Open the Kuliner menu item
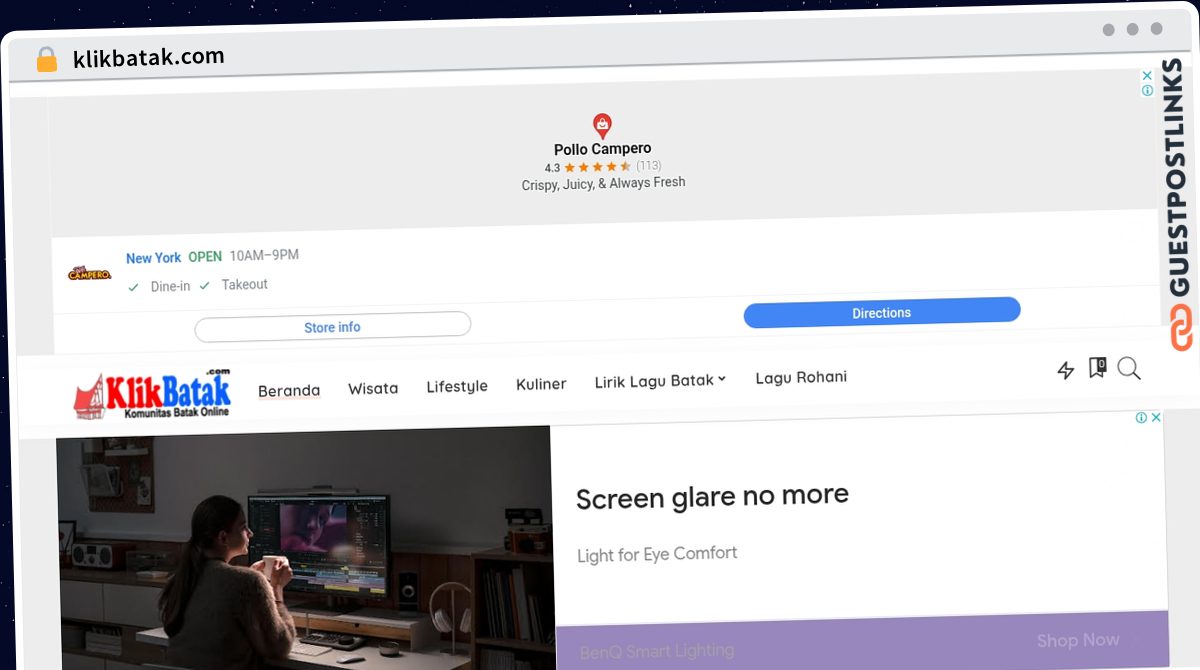 point(541,384)
